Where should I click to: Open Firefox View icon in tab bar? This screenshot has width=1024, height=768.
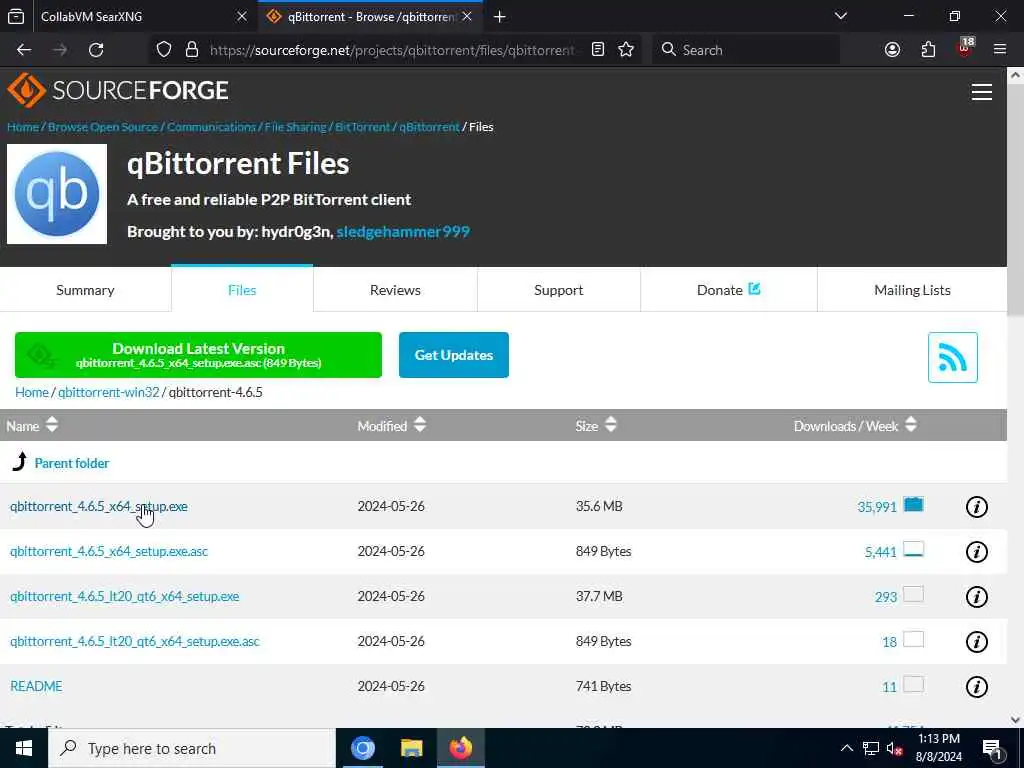[16, 16]
